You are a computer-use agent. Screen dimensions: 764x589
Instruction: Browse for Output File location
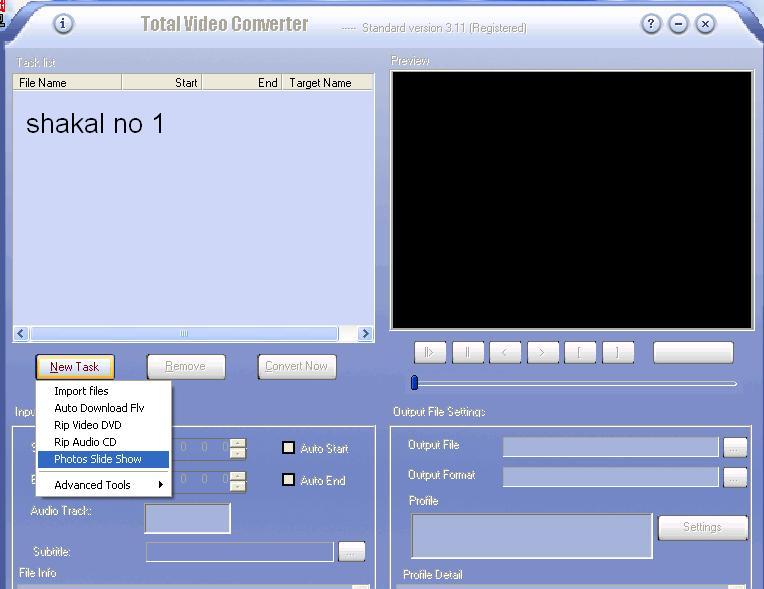tap(735, 447)
